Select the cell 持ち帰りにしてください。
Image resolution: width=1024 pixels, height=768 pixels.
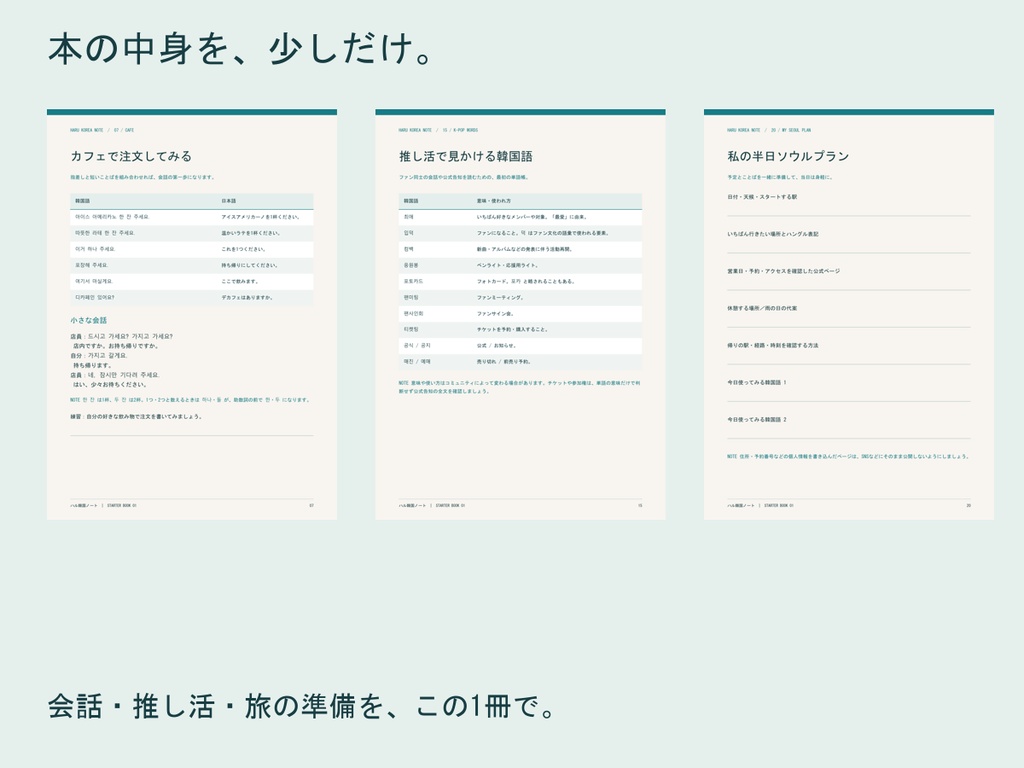249,265
